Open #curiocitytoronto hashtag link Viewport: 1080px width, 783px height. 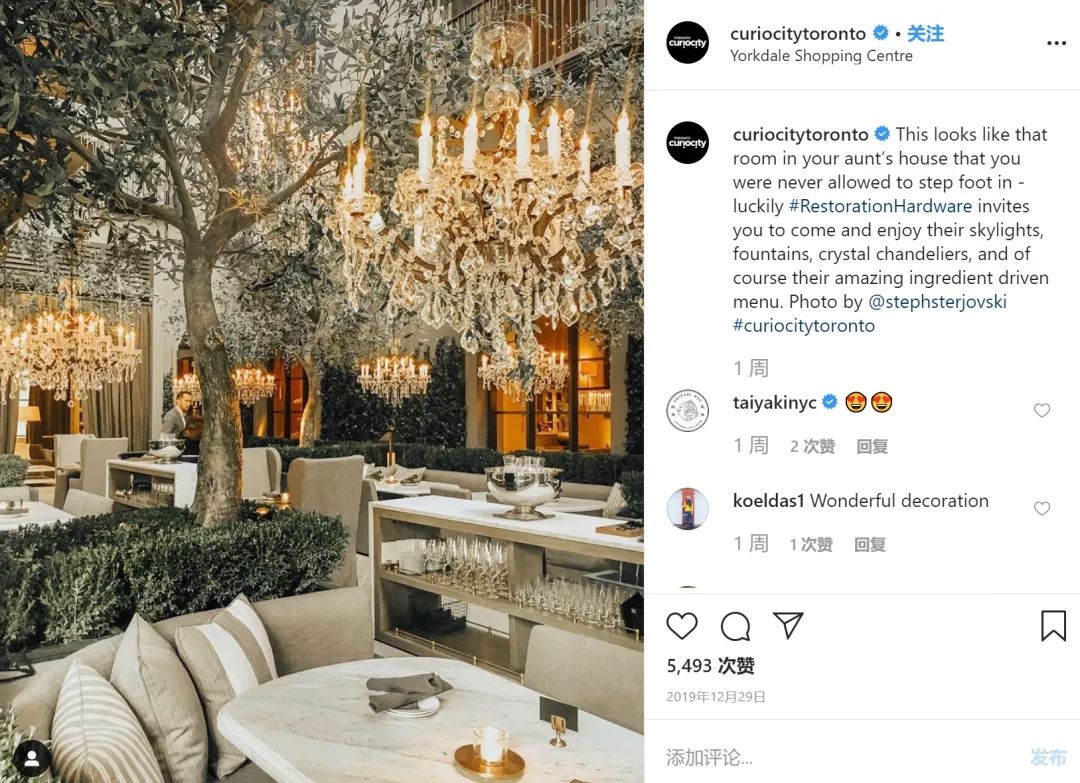tap(804, 326)
